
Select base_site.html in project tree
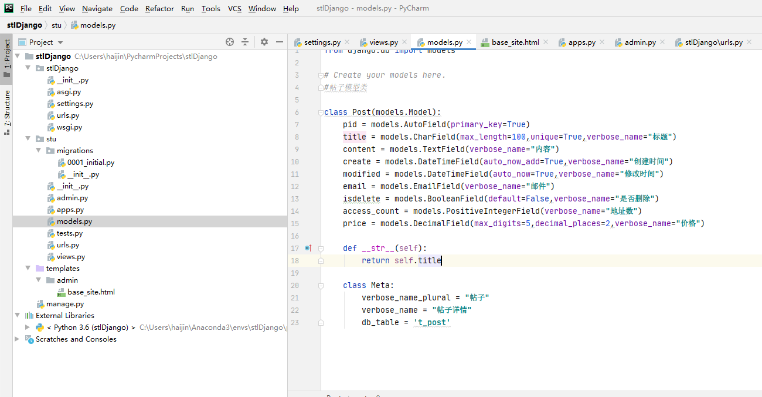[91, 292]
